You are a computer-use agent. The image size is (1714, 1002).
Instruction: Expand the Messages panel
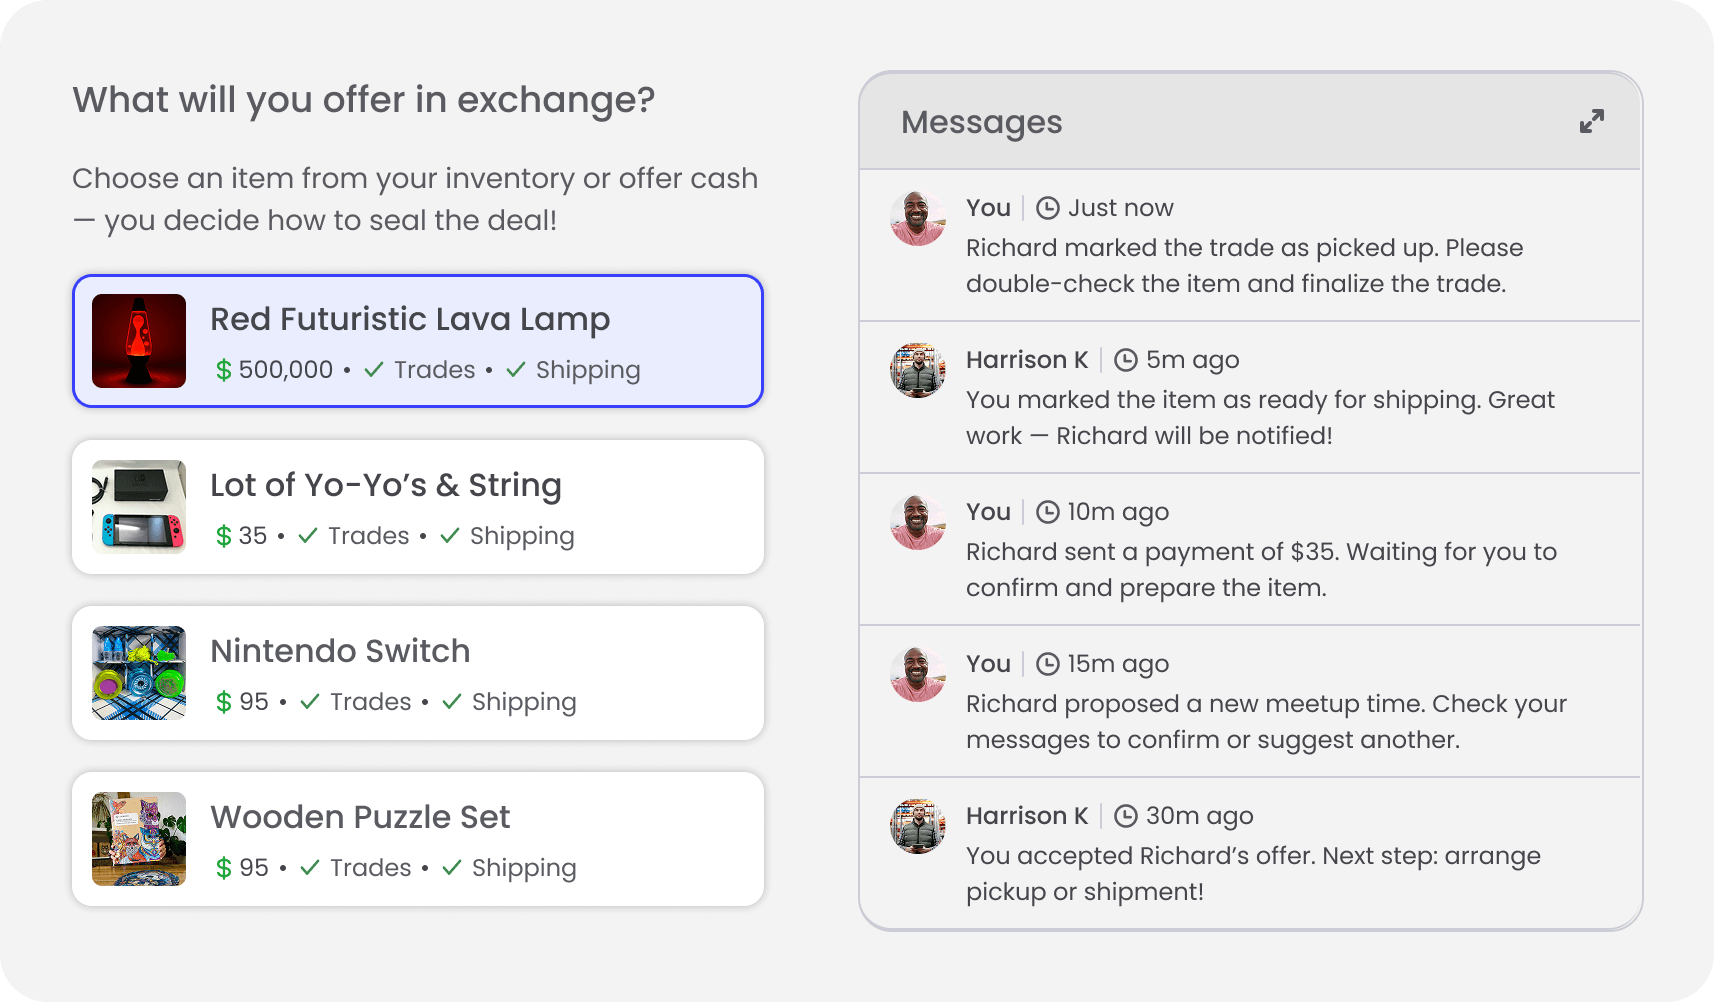pos(1591,121)
